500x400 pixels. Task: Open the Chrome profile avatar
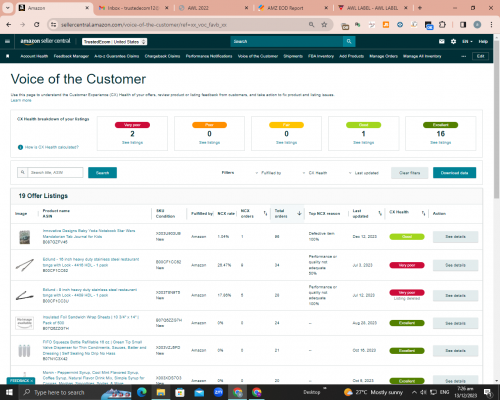(477, 25)
